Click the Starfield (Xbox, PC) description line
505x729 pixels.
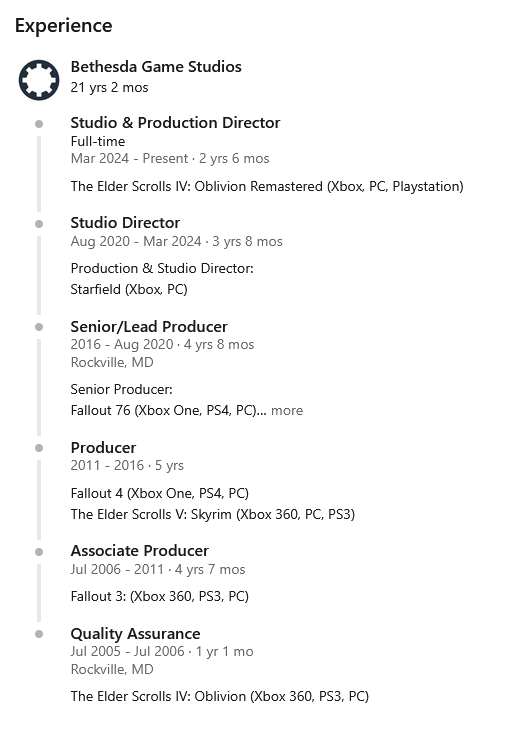tap(129, 289)
